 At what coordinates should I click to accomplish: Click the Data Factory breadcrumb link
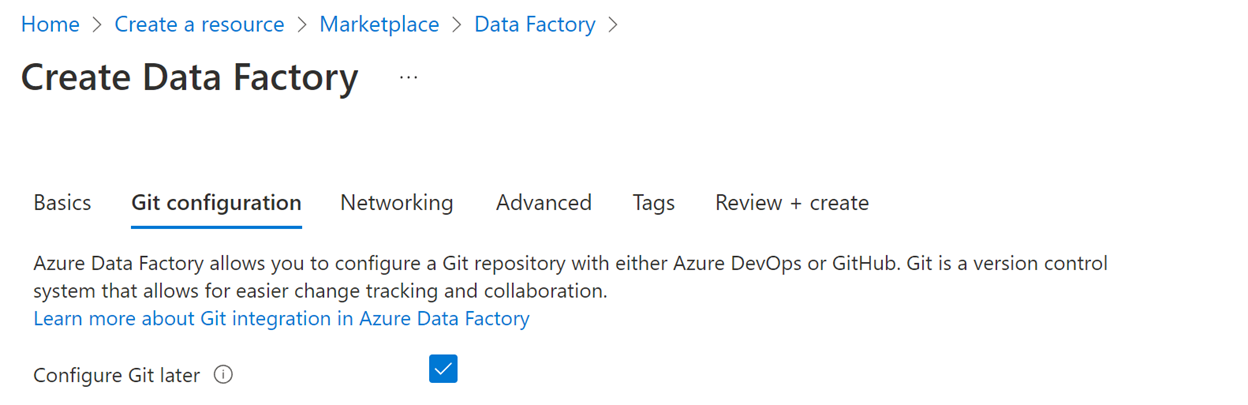click(535, 24)
